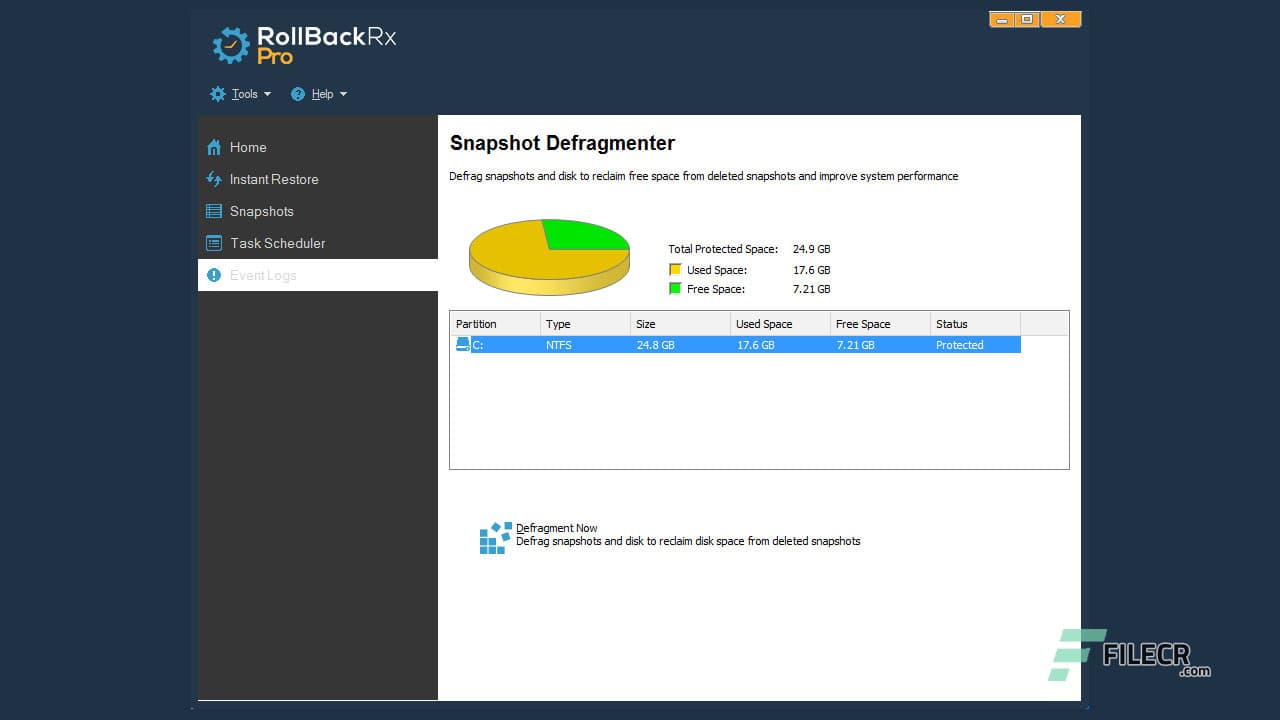Screen dimensions: 1280x720
Task: Switch to the Task Scheduler section
Action: [x=277, y=243]
